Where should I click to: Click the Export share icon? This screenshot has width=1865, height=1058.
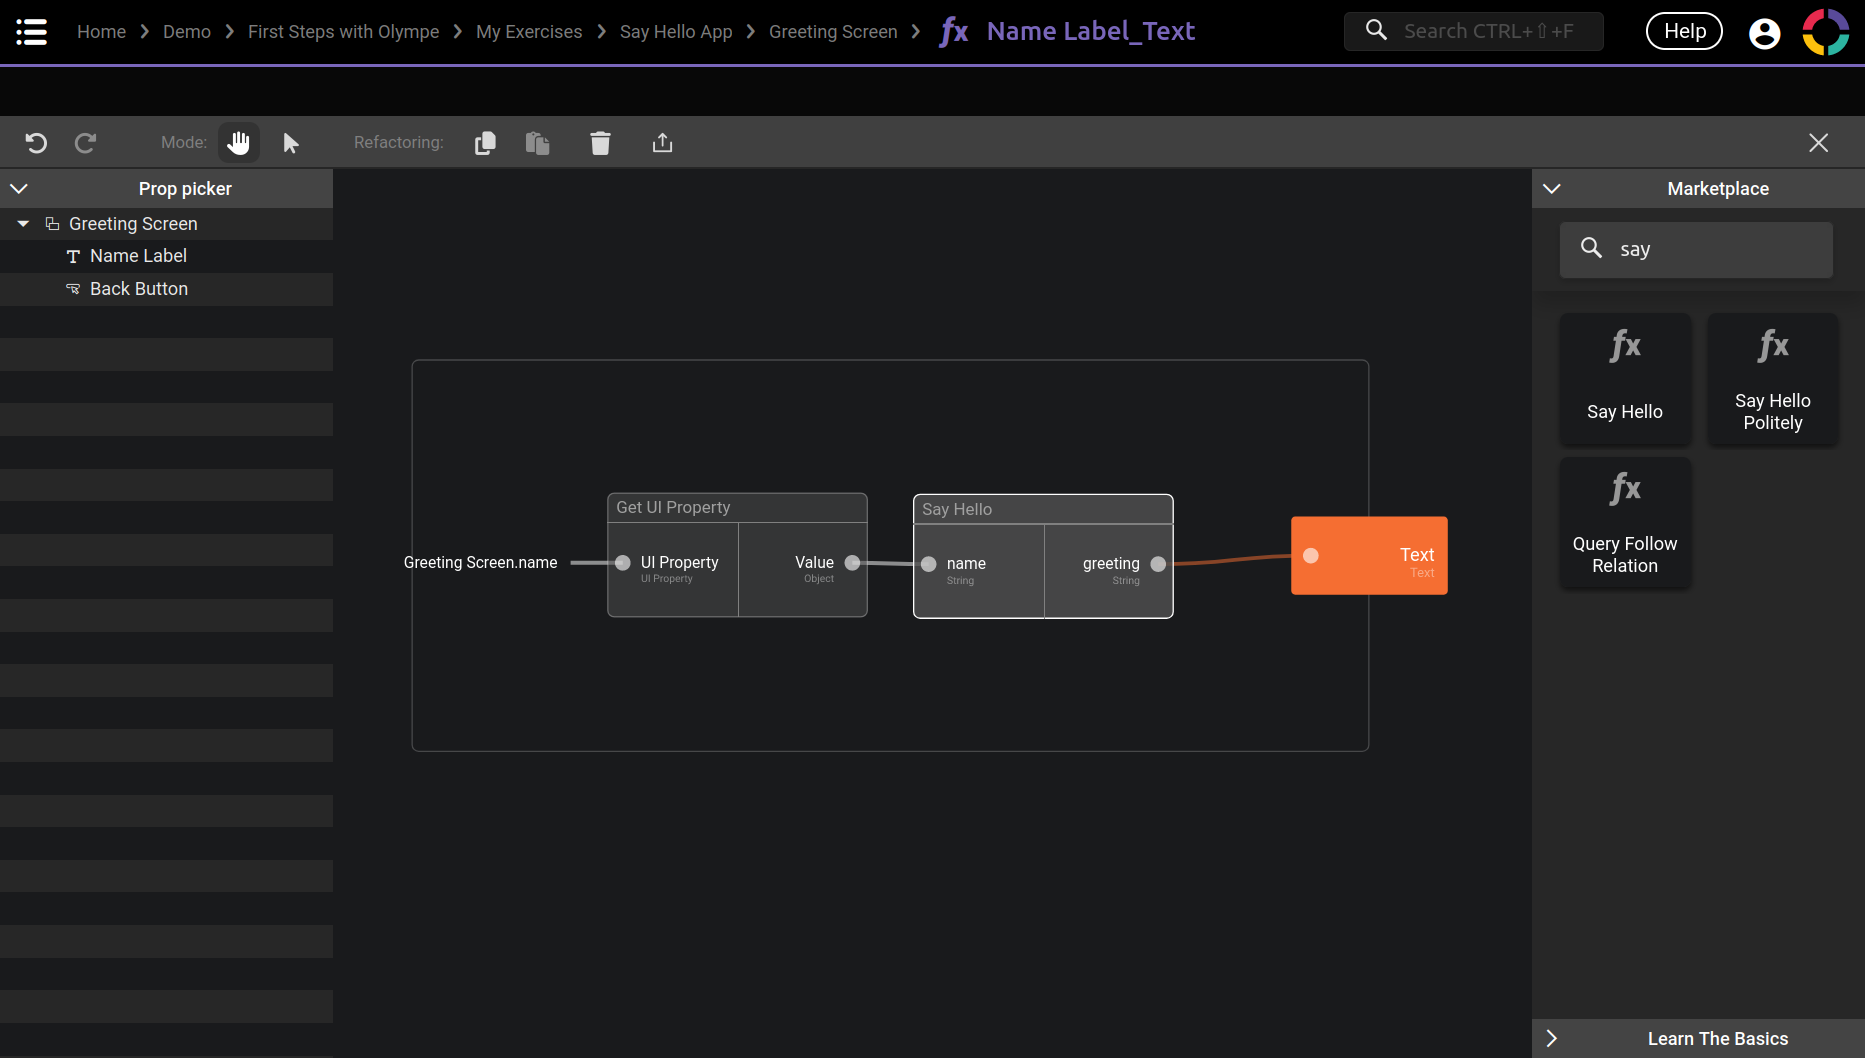(x=662, y=143)
